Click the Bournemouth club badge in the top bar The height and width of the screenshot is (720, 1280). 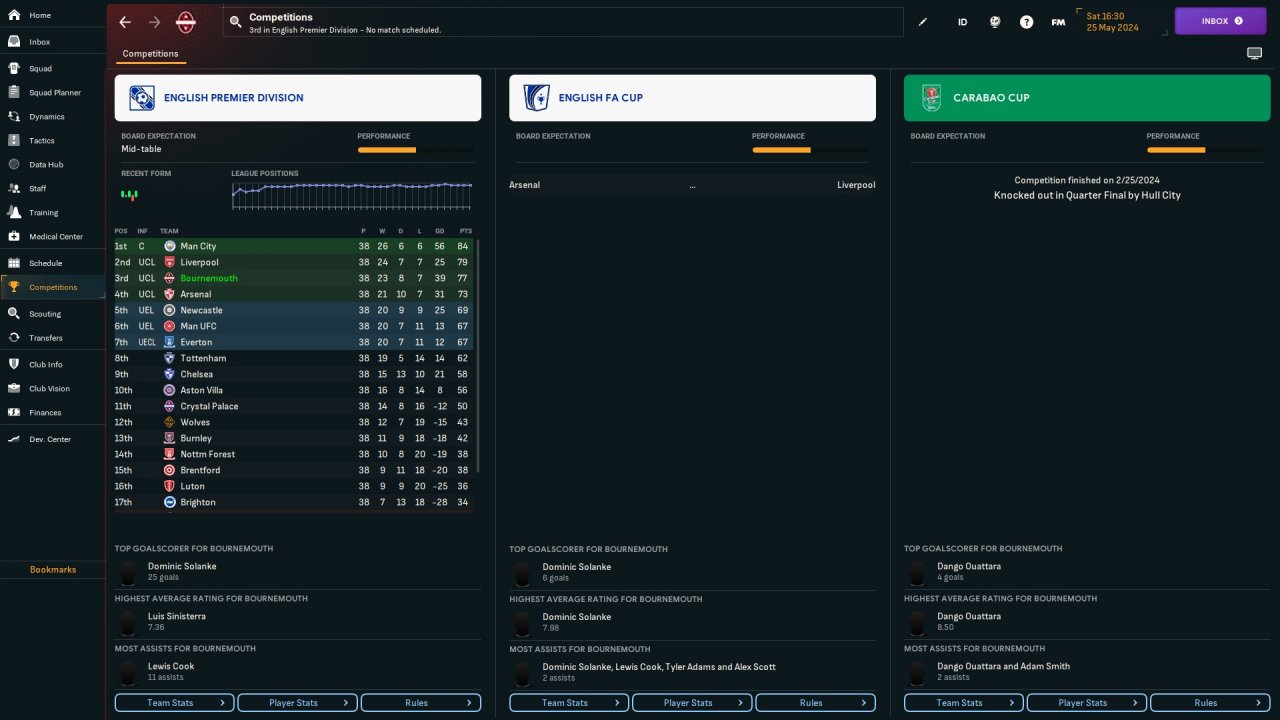click(185, 22)
